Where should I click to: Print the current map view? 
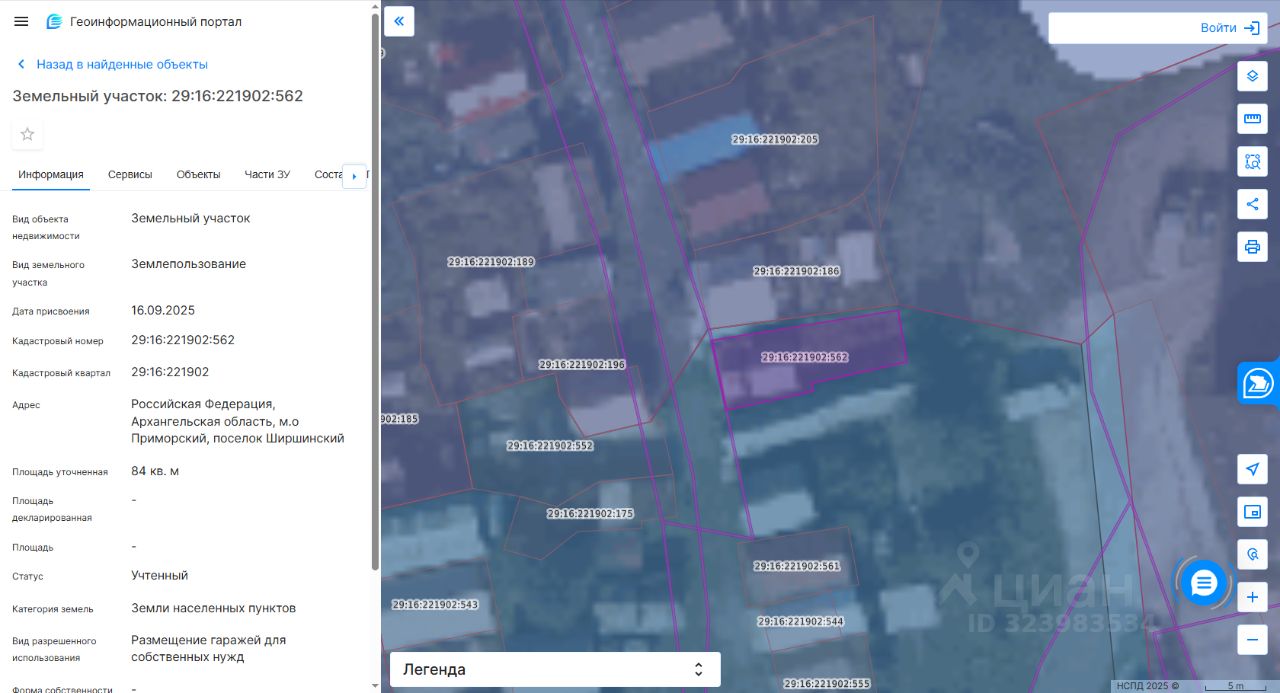1252,247
